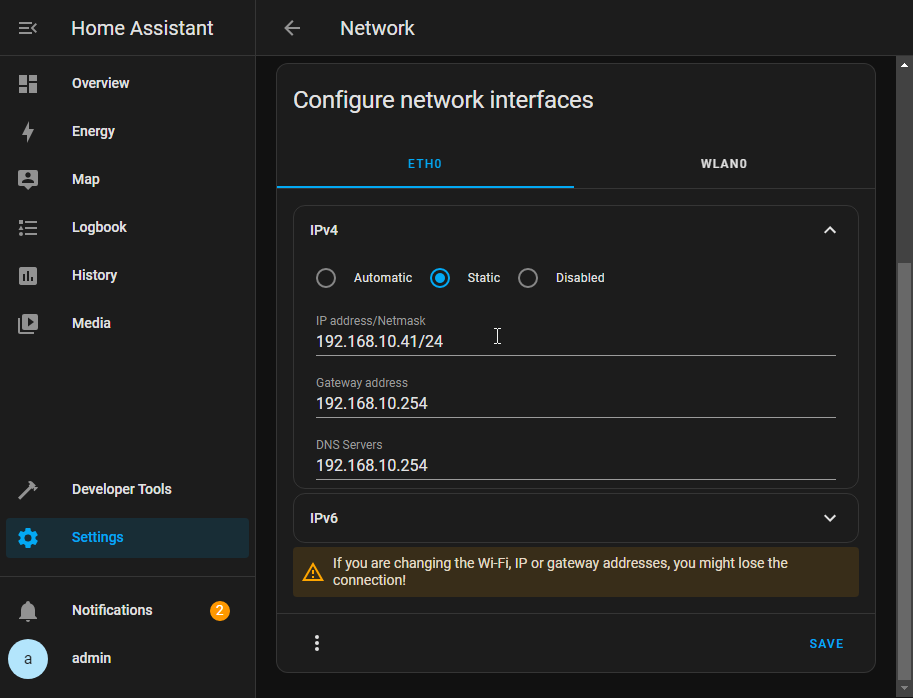Collapse the sidebar using the menu icon
This screenshot has width=913, height=698.
28,28
